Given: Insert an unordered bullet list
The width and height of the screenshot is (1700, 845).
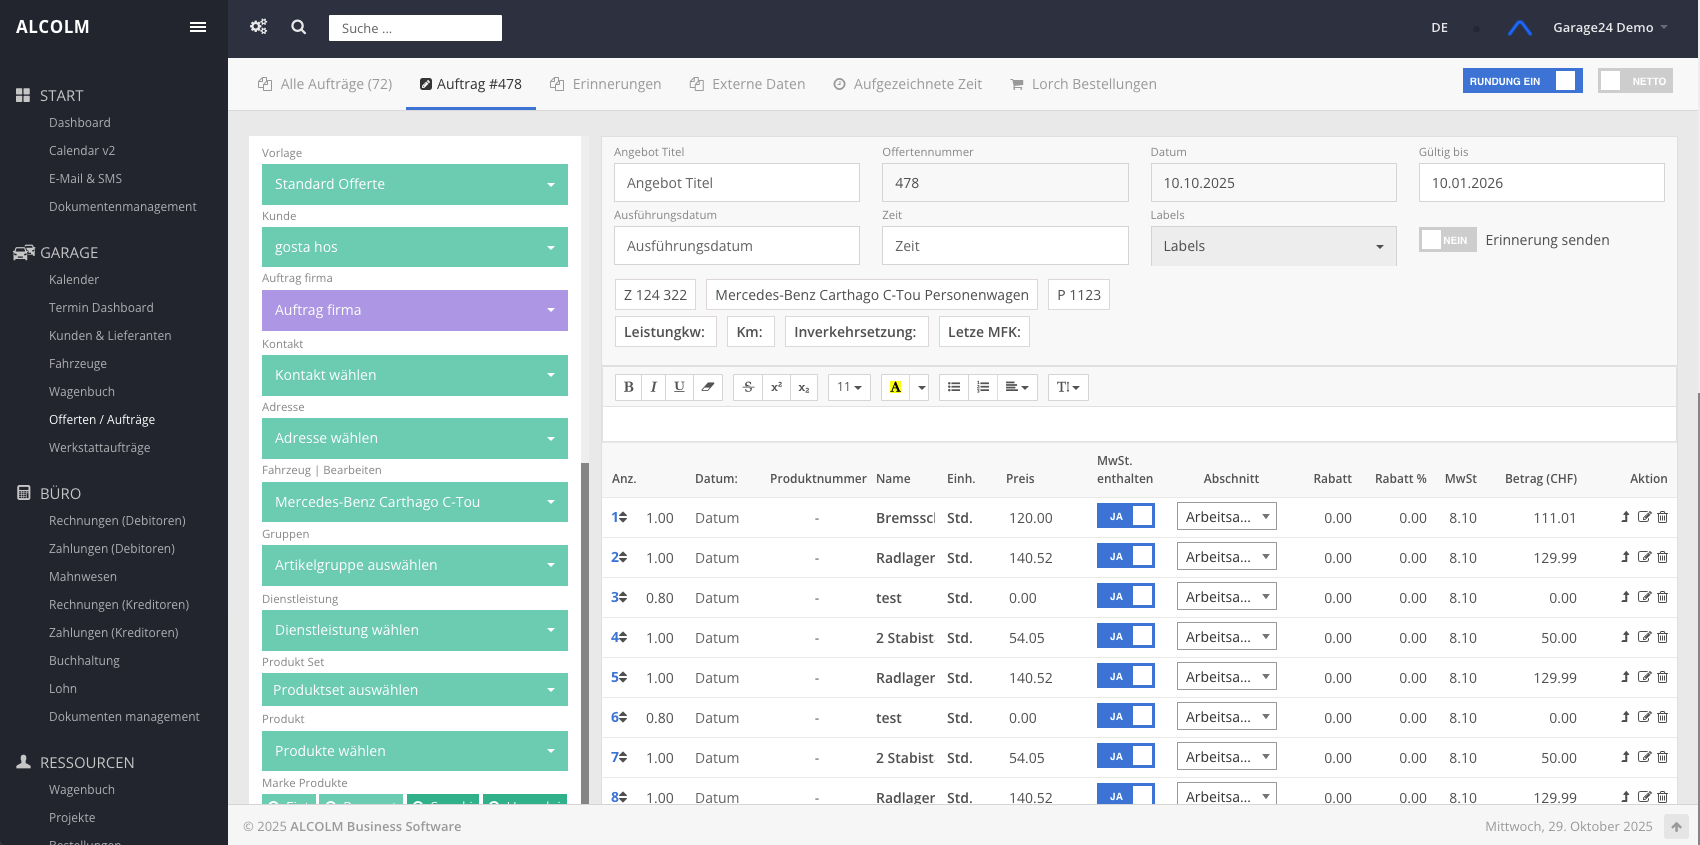Looking at the screenshot, I should [x=954, y=387].
